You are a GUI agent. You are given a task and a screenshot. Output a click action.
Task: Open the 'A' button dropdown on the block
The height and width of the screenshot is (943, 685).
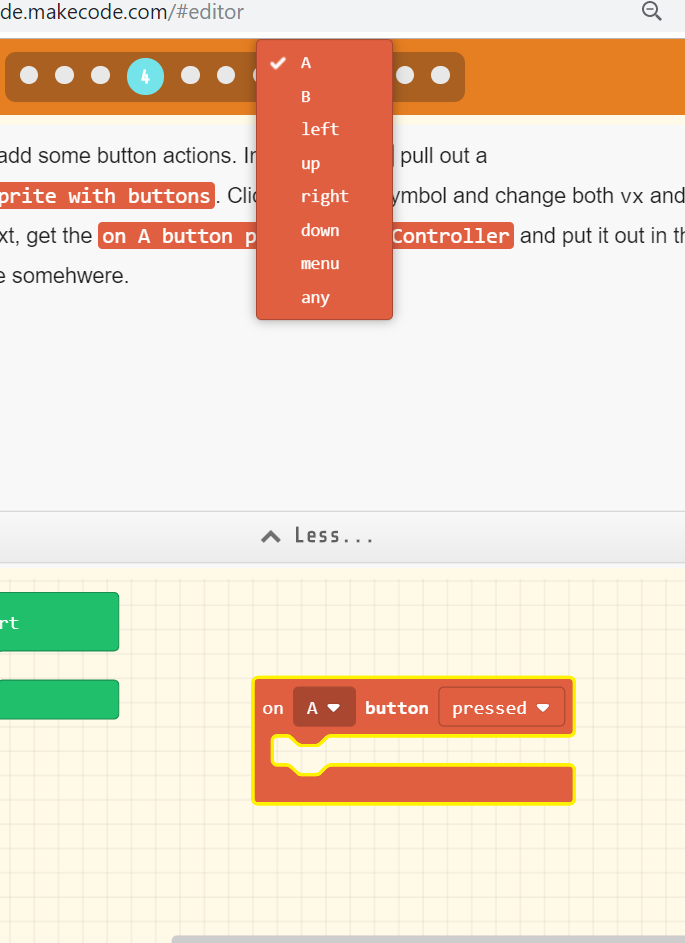(x=324, y=707)
